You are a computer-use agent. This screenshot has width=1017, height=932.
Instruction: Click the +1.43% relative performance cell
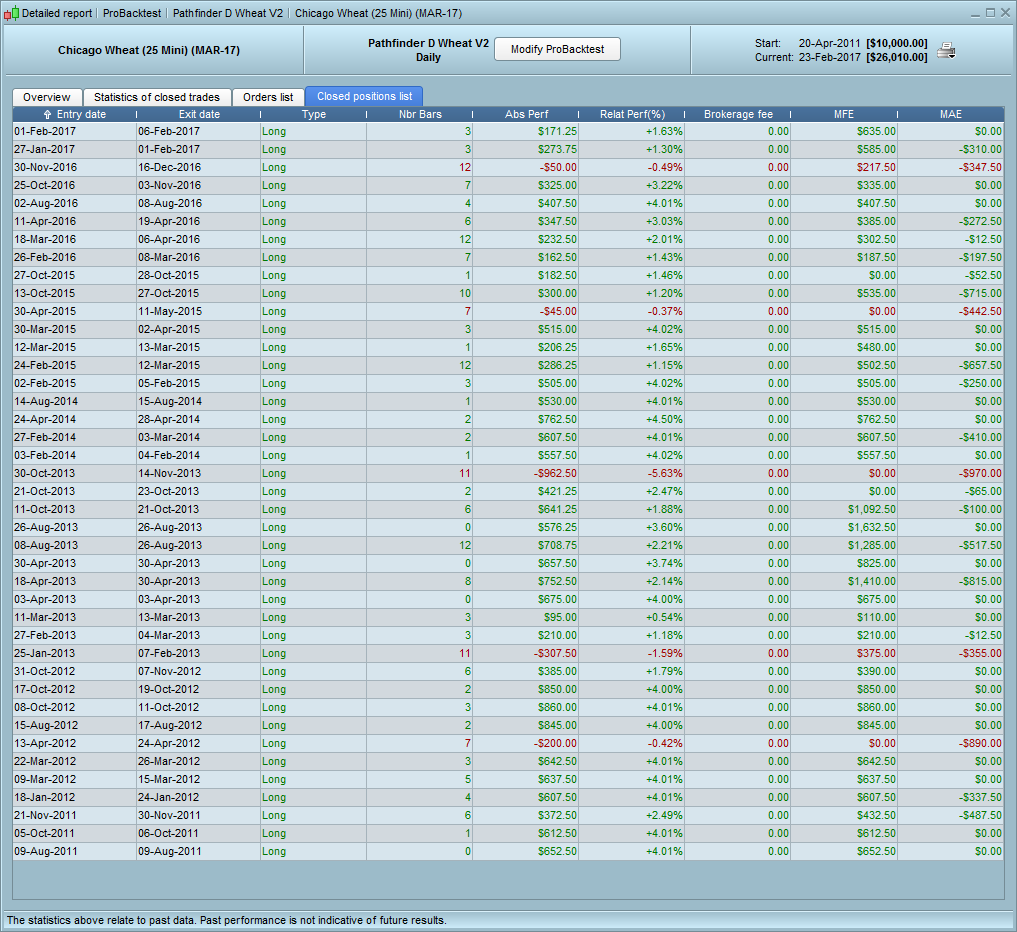click(x=632, y=257)
